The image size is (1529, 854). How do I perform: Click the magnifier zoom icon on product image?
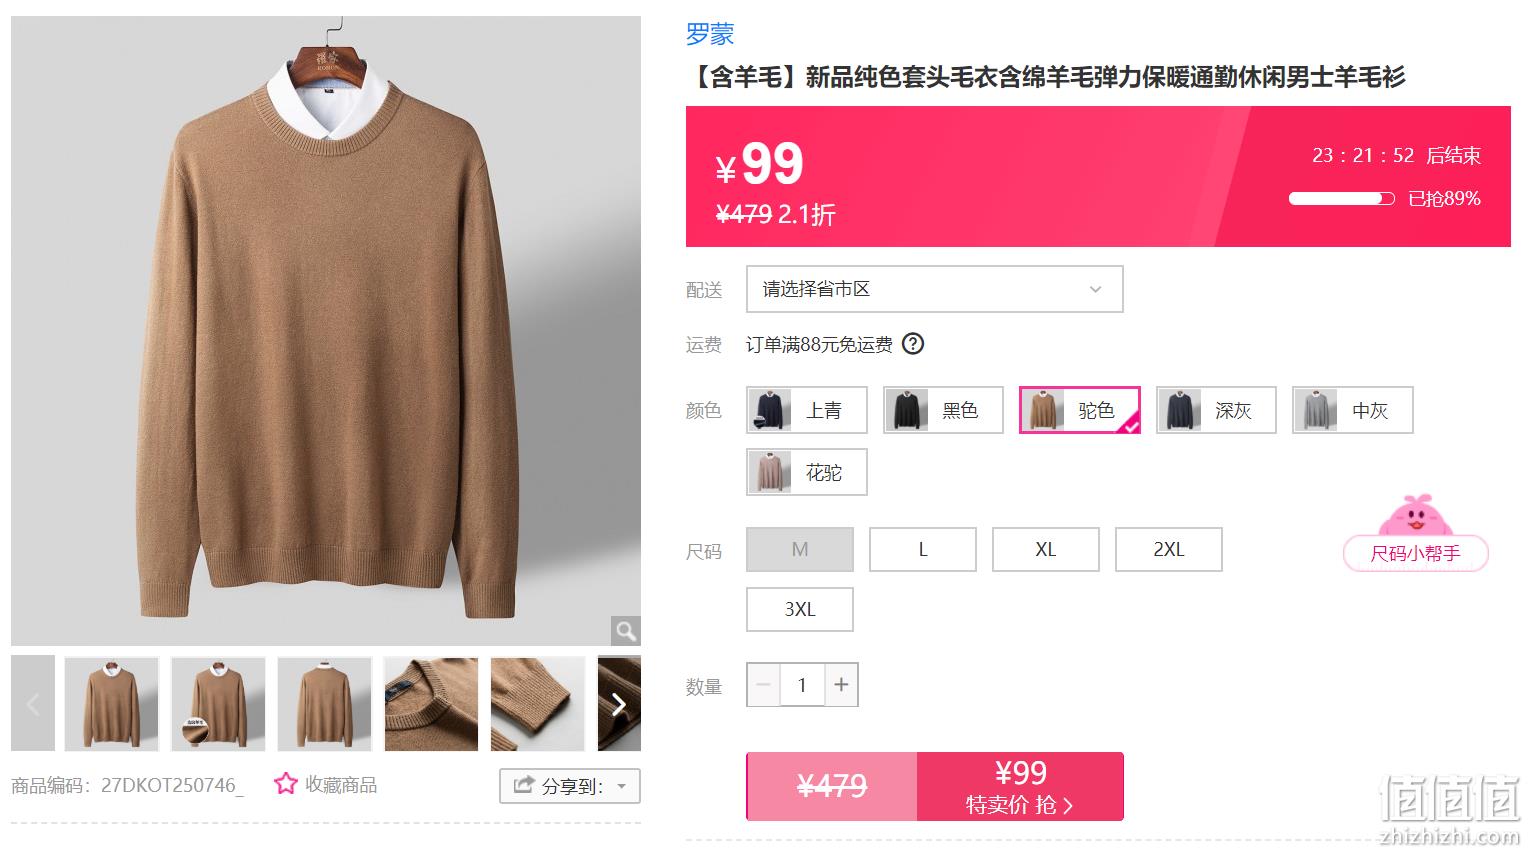(625, 631)
